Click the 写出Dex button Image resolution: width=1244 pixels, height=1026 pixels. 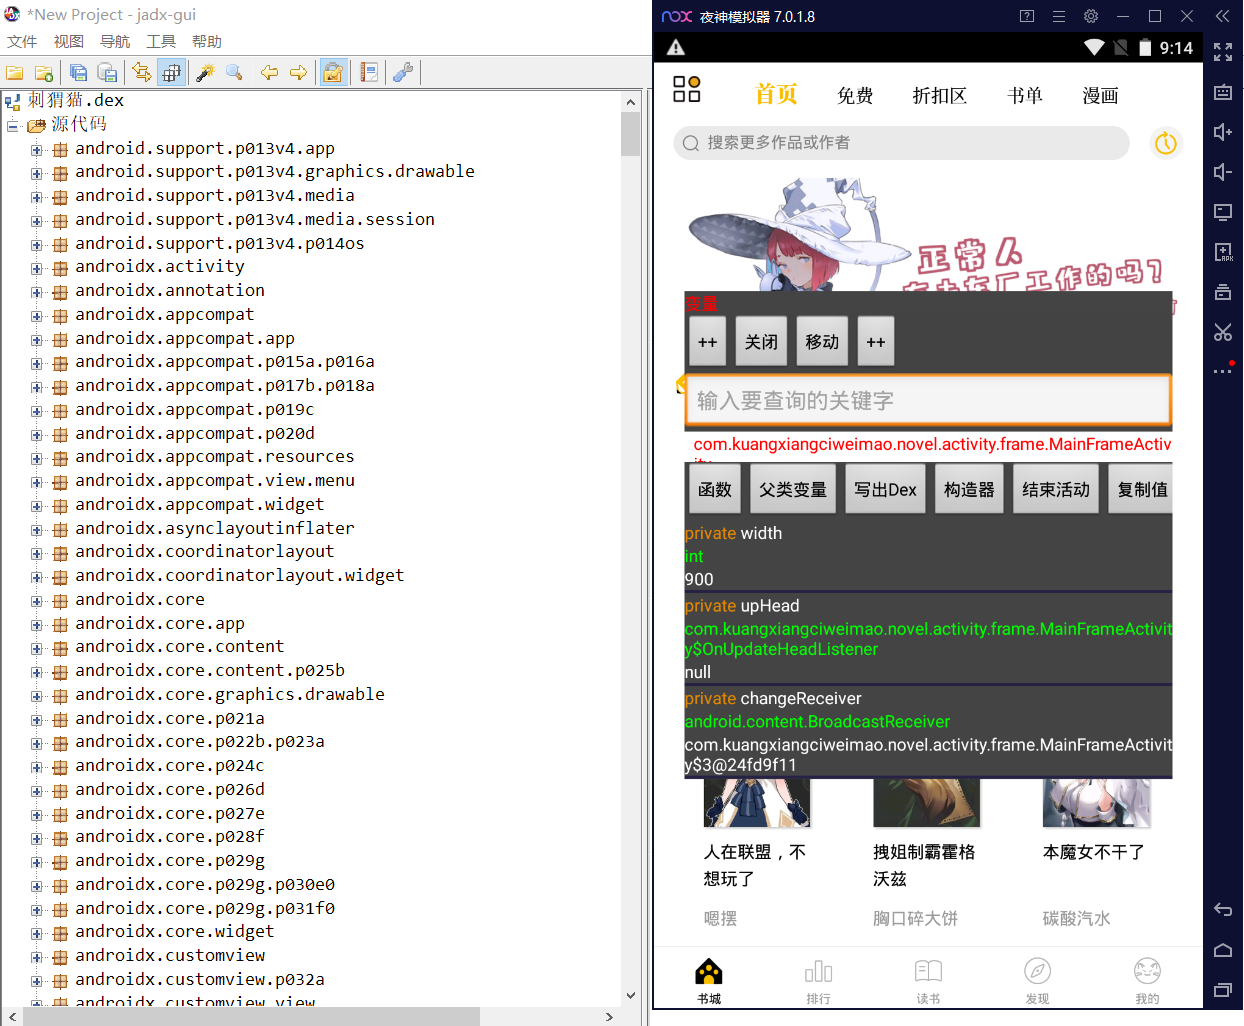(x=885, y=489)
